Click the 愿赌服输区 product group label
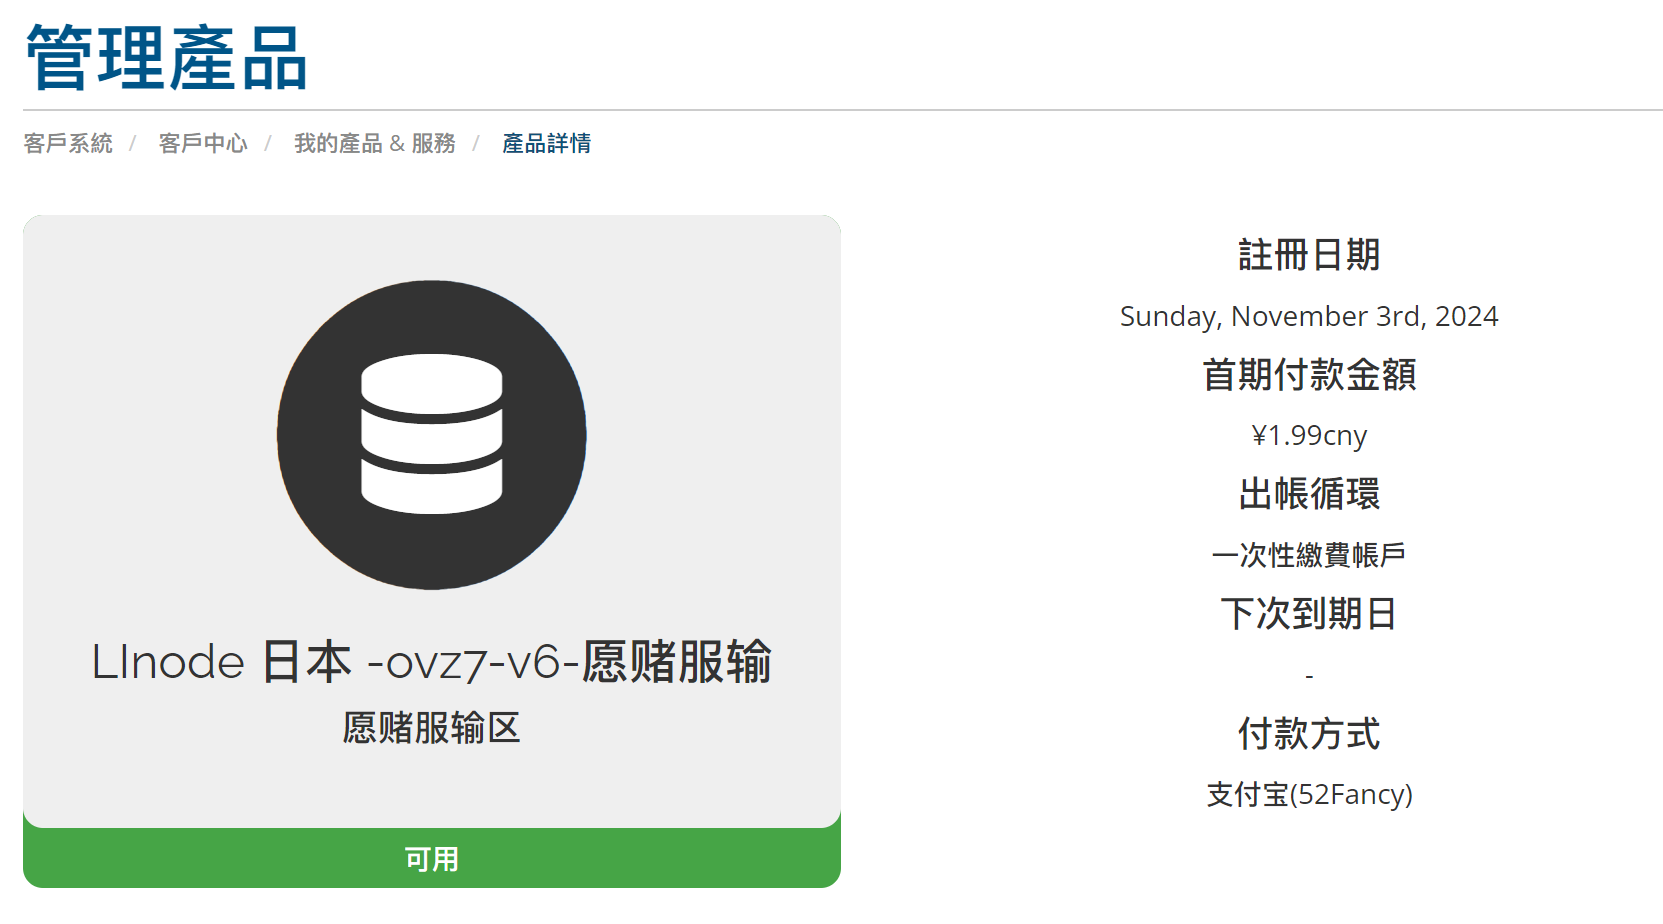This screenshot has width=1663, height=924. pyautogui.click(x=432, y=728)
